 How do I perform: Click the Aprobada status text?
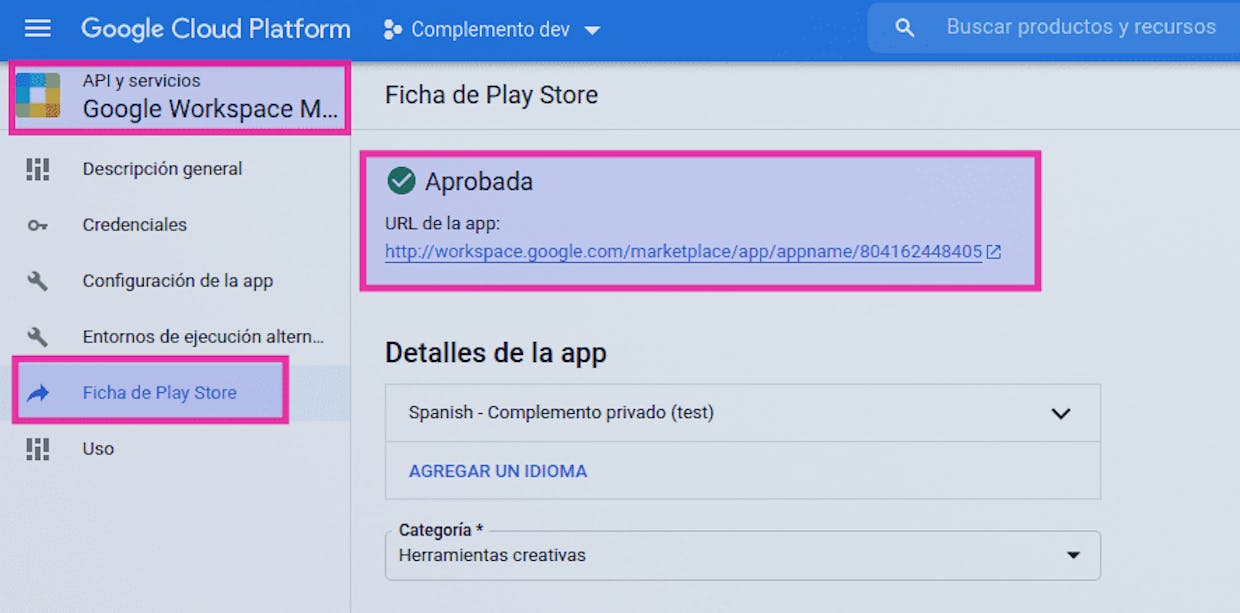tap(479, 182)
